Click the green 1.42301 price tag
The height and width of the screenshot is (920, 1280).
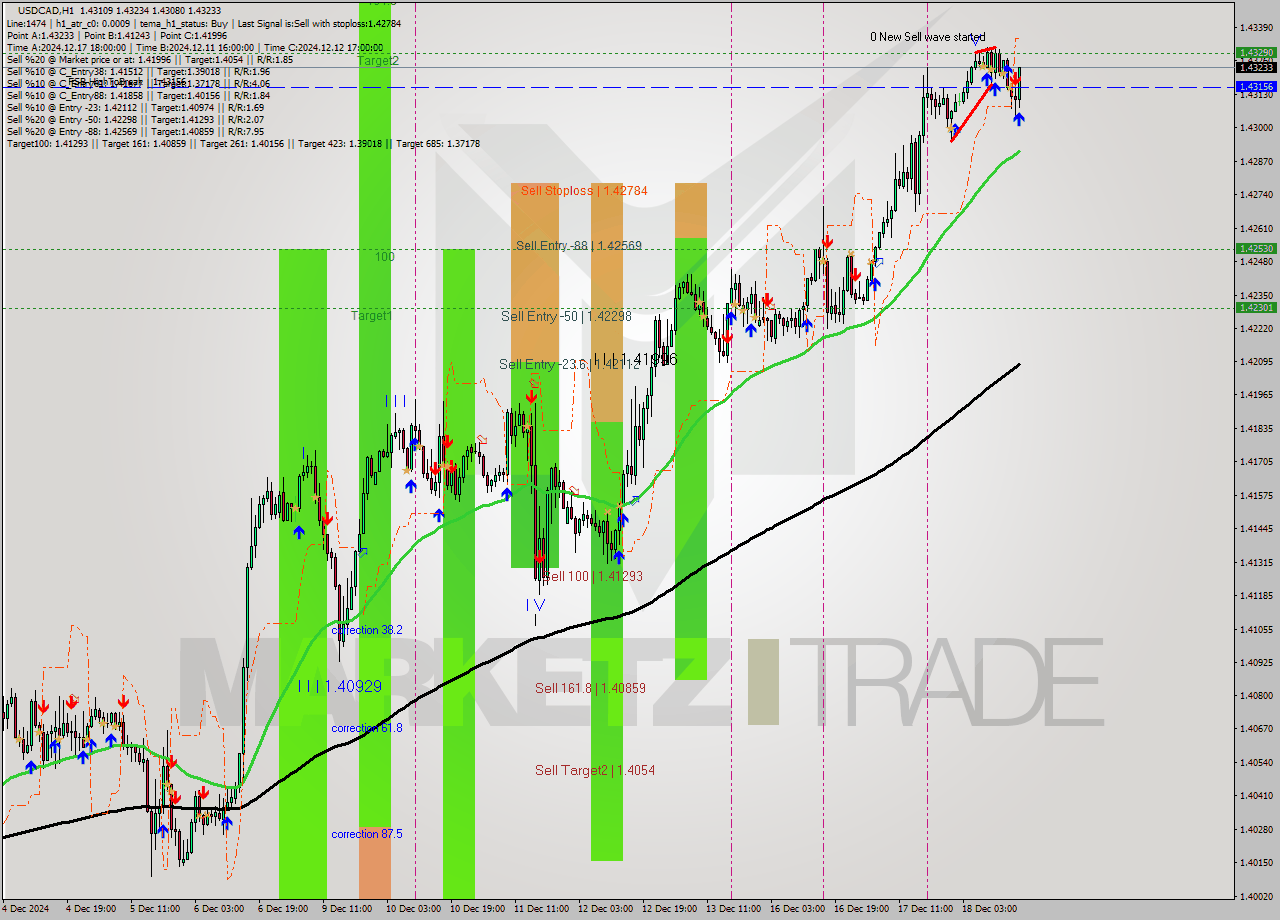(x=1256, y=307)
